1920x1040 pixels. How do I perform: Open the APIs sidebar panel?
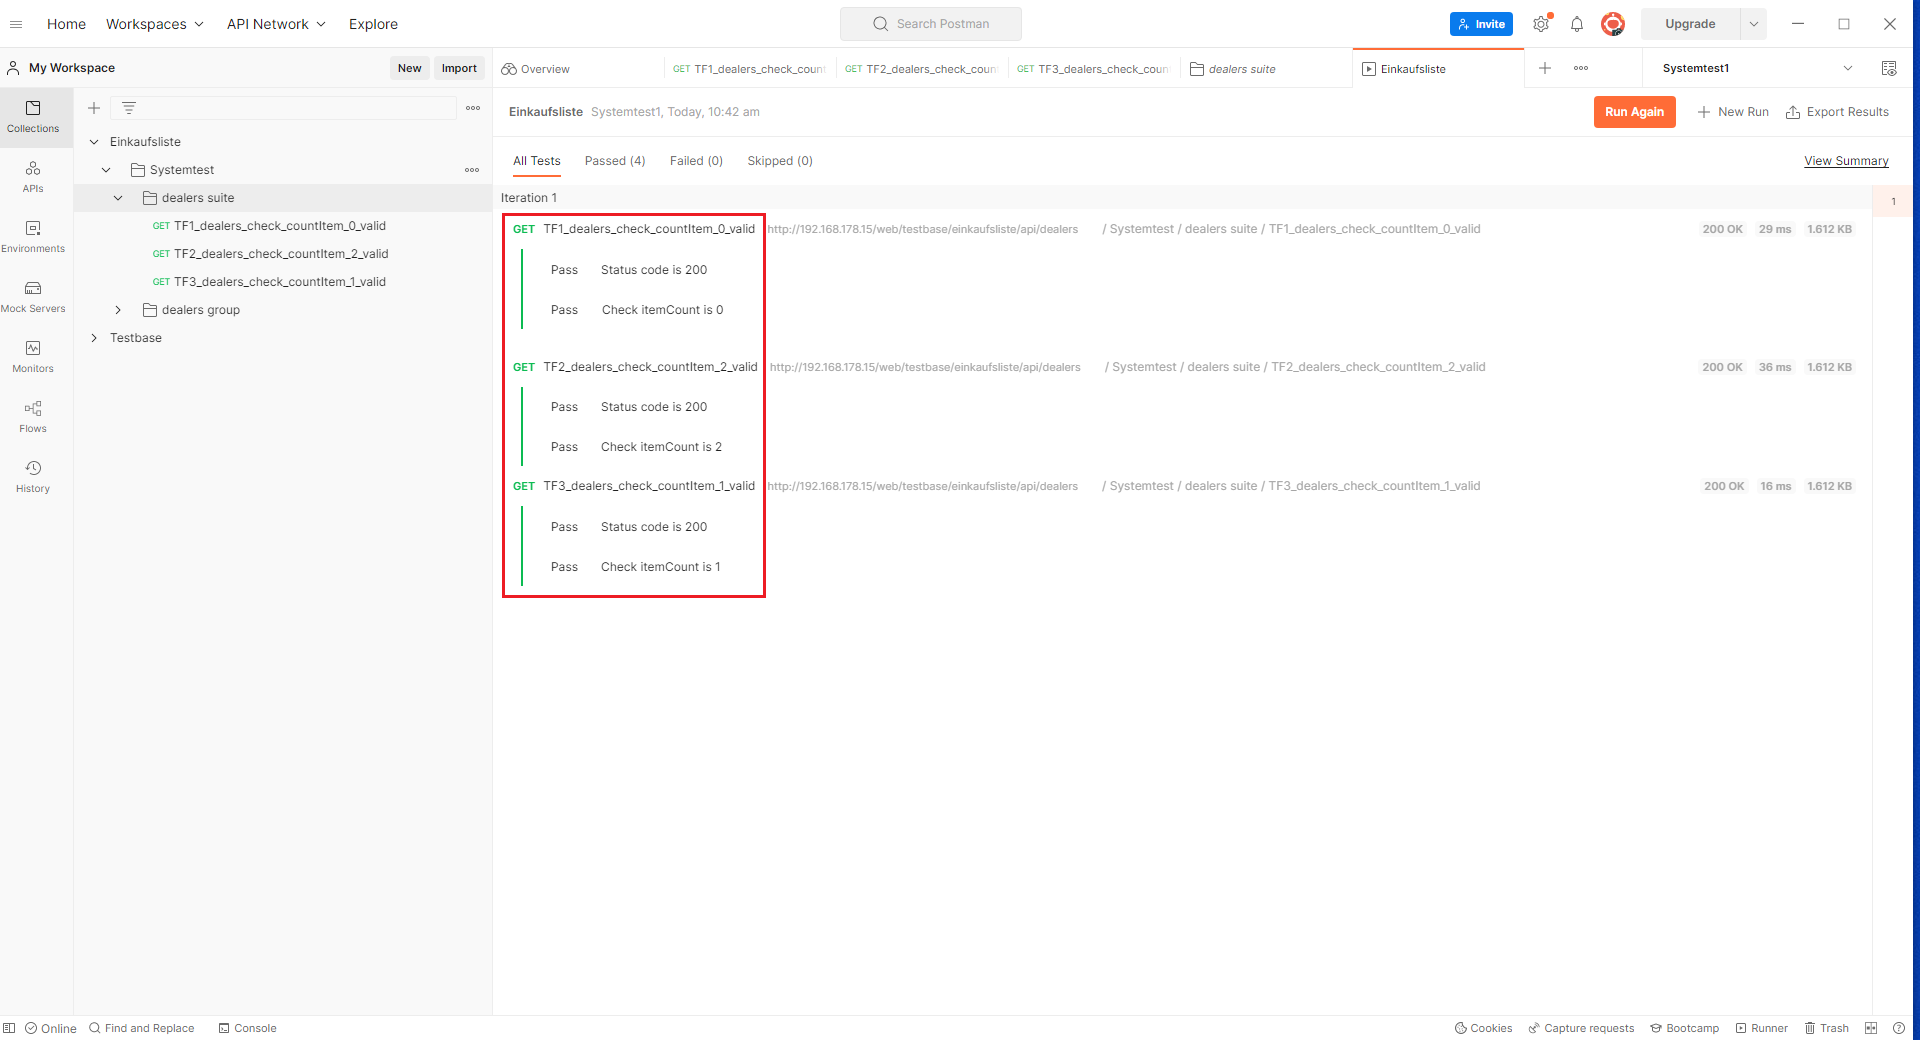click(x=33, y=177)
